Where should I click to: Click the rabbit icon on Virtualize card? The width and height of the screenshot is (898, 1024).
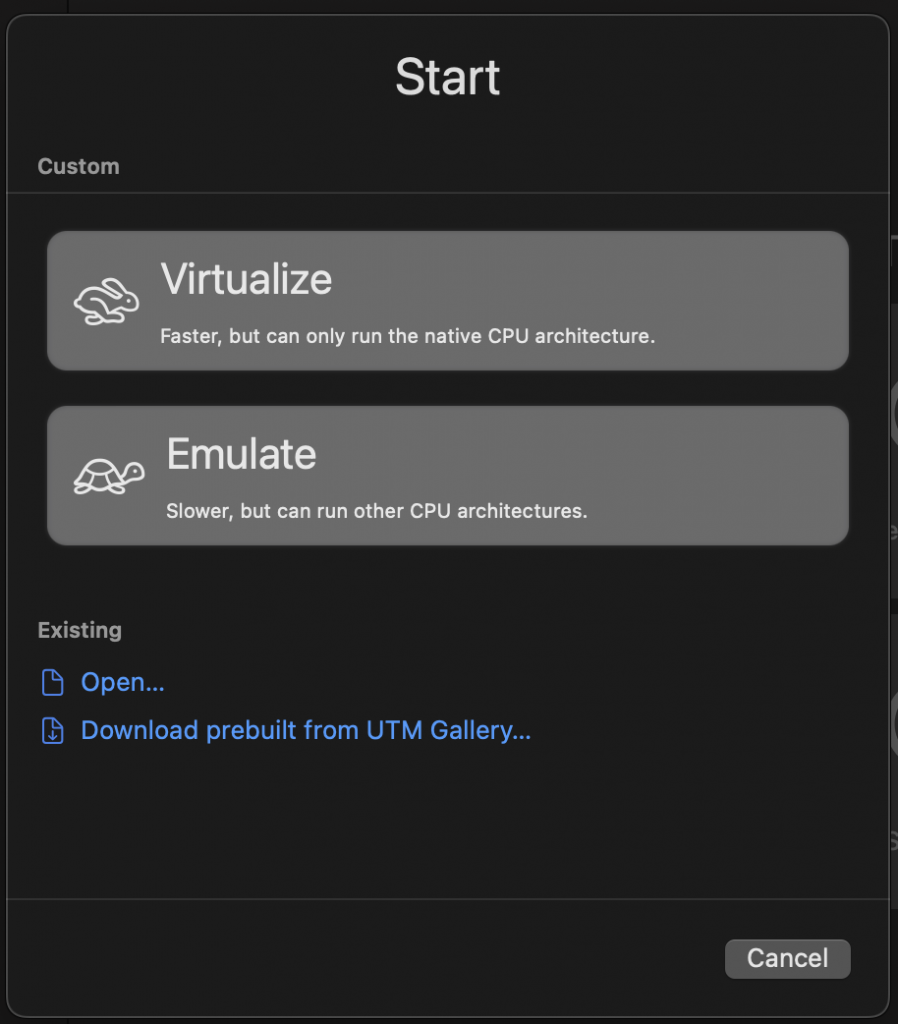click(x=107, y=301)
